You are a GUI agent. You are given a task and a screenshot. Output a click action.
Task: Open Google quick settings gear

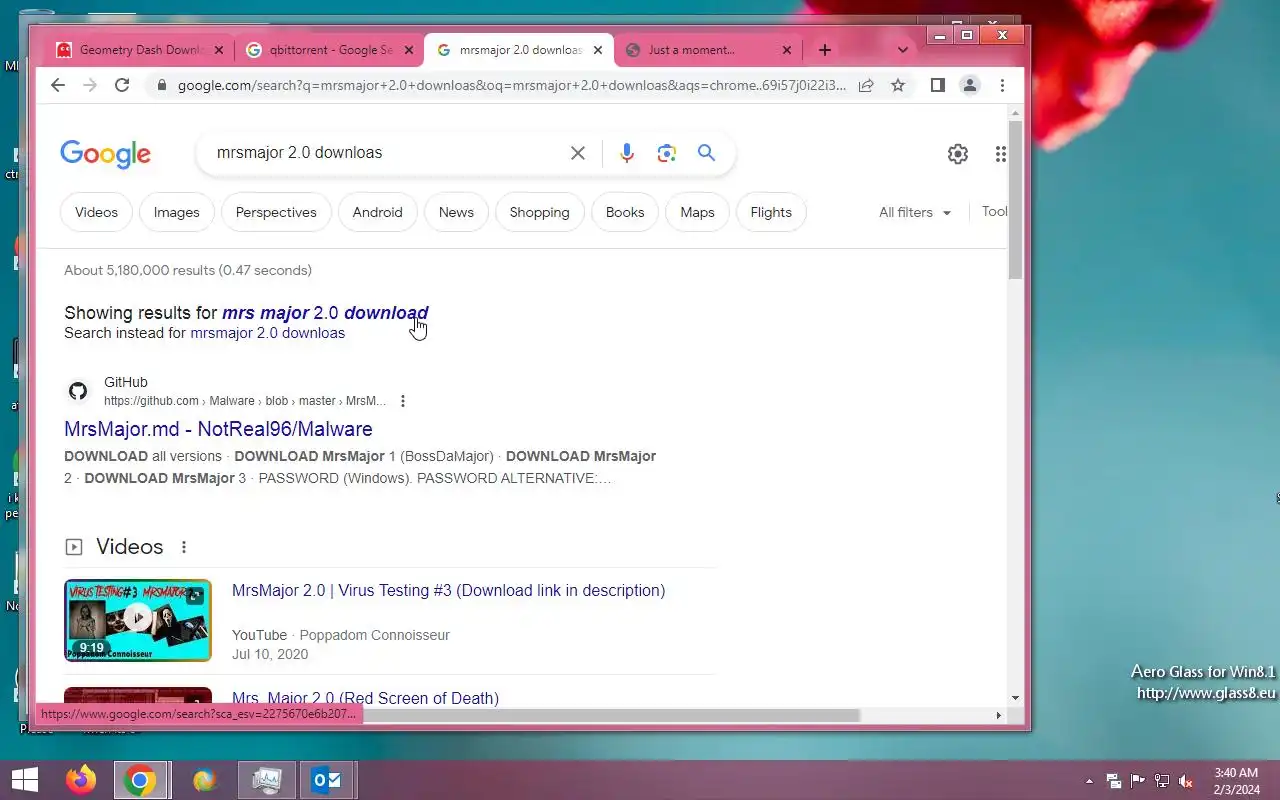(958, 154)
